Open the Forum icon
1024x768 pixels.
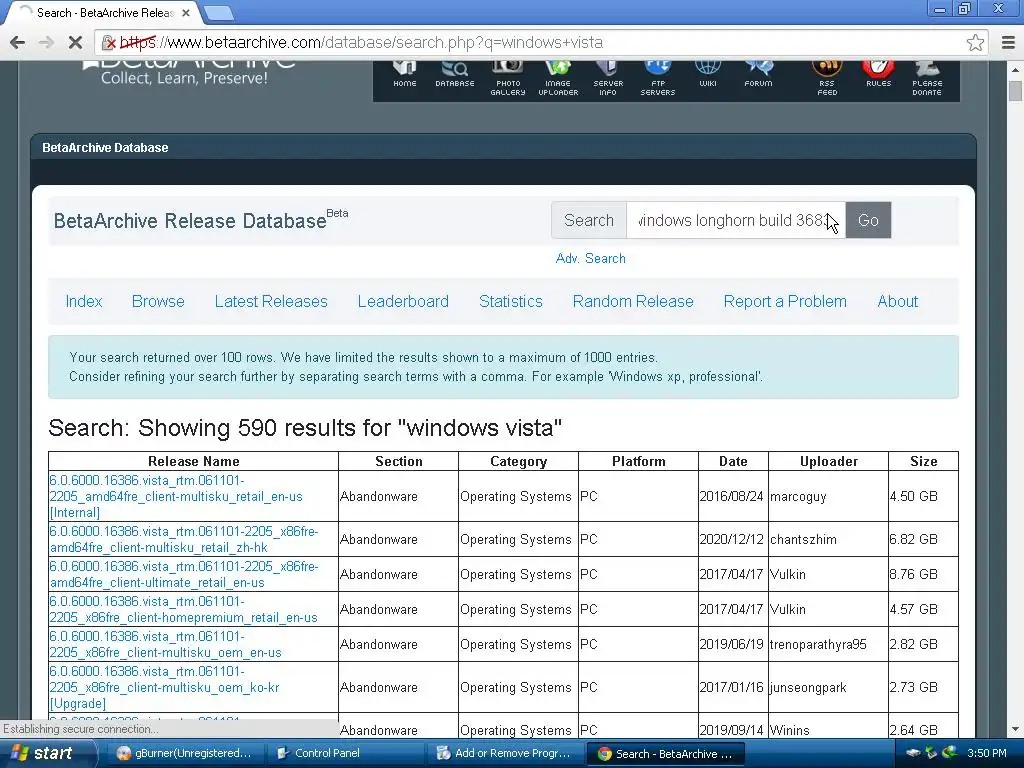pos(758,73)
